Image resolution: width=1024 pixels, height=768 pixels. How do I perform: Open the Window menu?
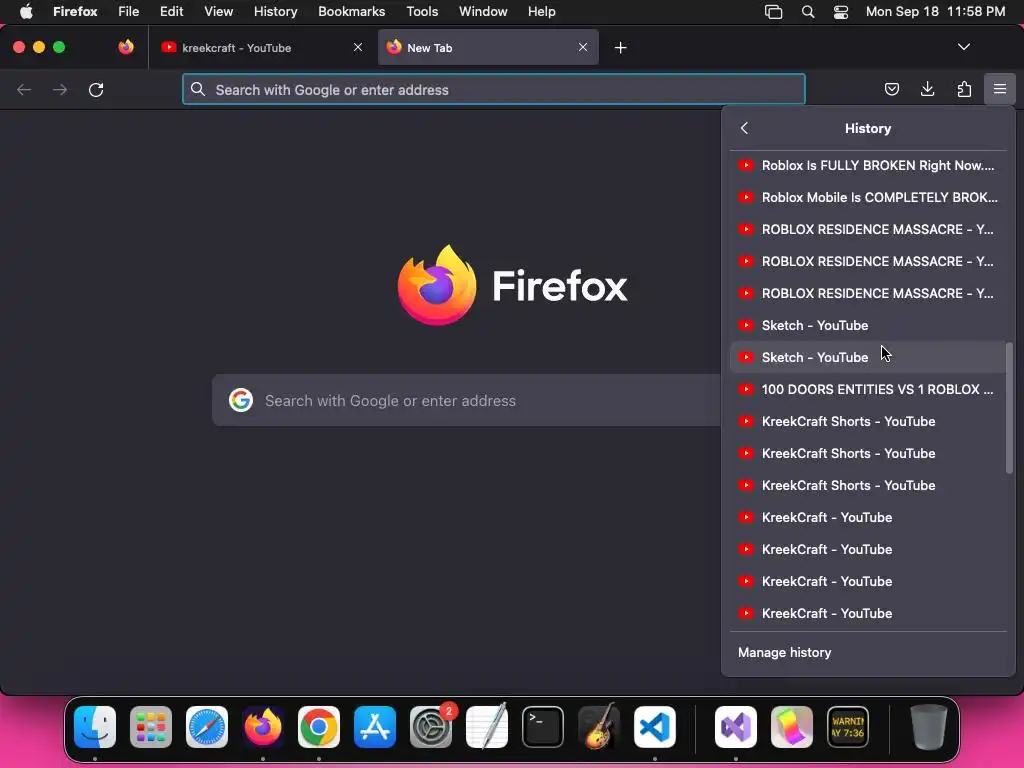pos(483,12)
